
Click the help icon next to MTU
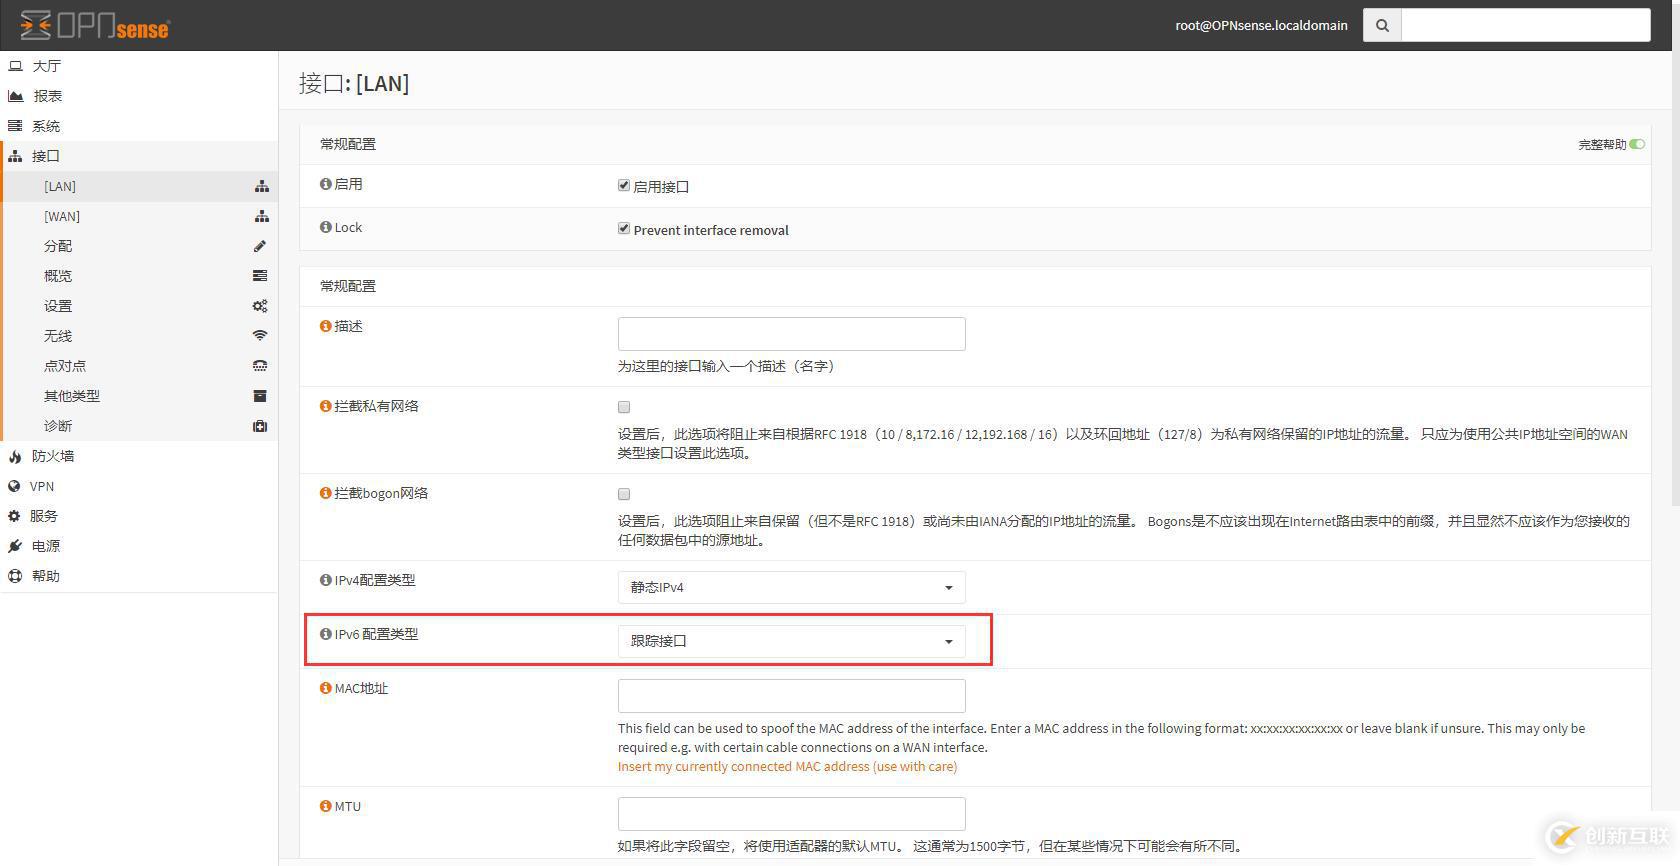tap(325, 806)
